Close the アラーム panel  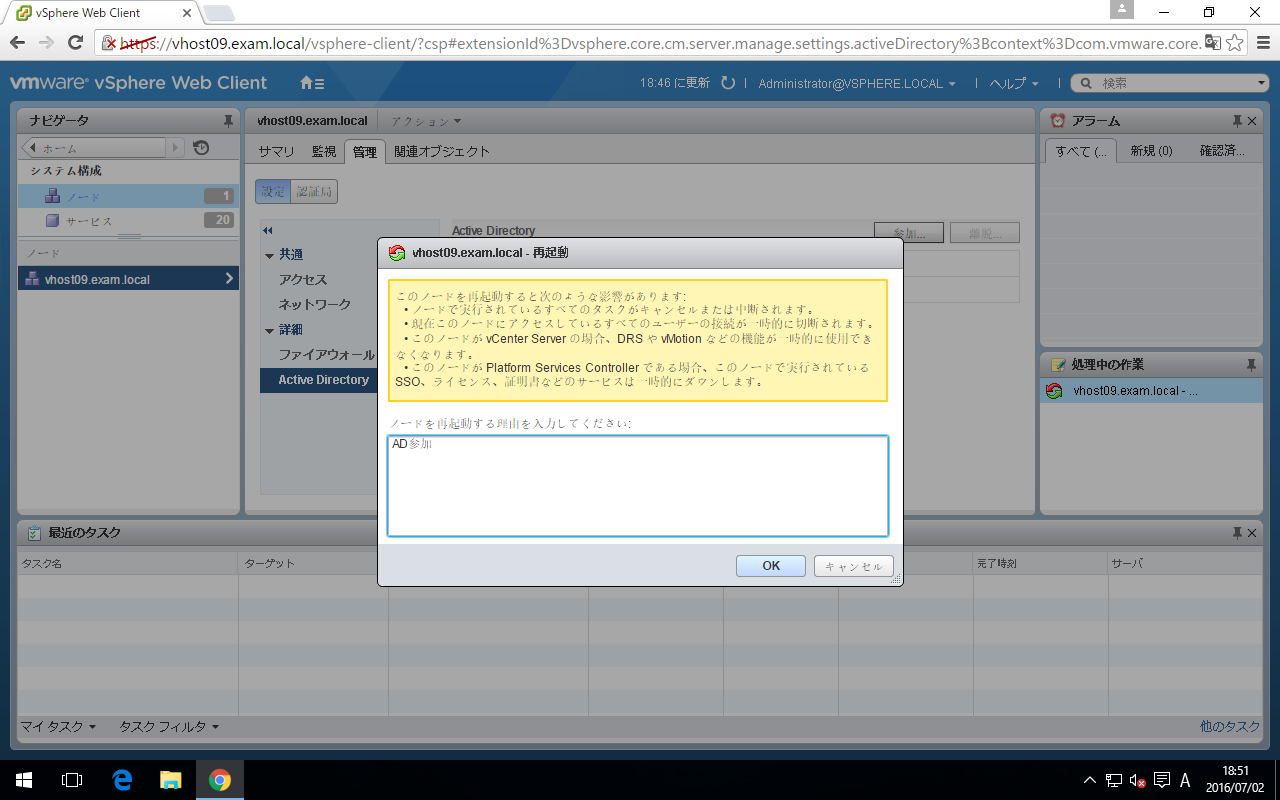(x=1252, y=121)
